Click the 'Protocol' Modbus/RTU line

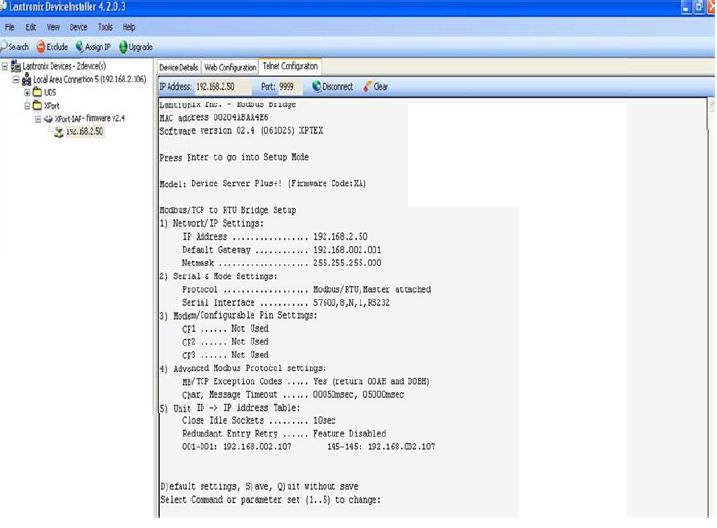[306, 289]
